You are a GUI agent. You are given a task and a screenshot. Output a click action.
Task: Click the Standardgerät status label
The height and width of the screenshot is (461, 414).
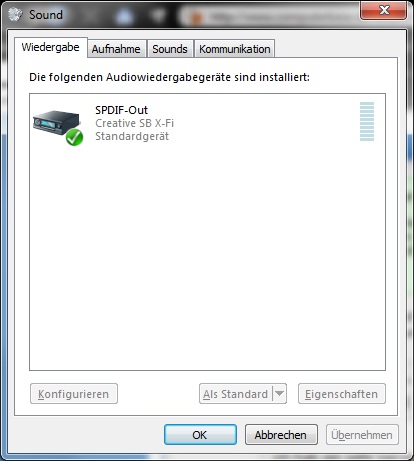click(132, 136)
